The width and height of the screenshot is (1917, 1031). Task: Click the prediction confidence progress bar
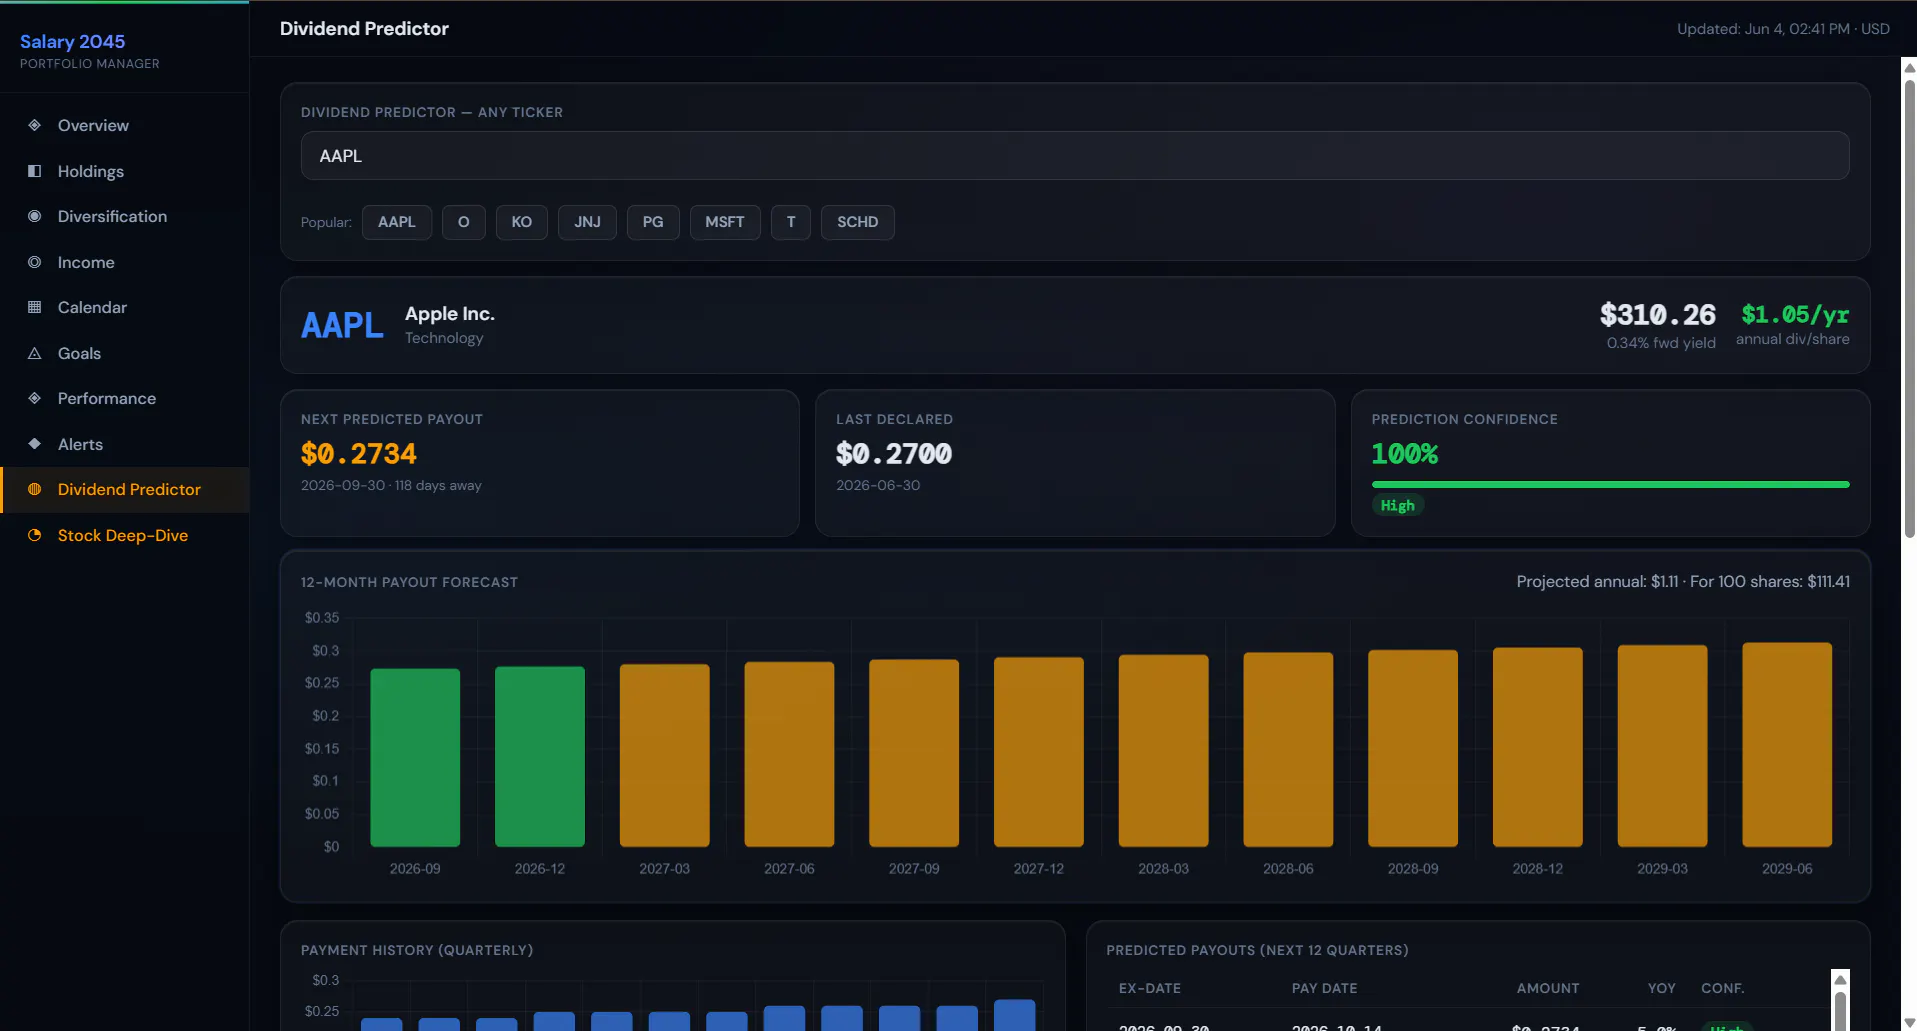(1610, 484)
